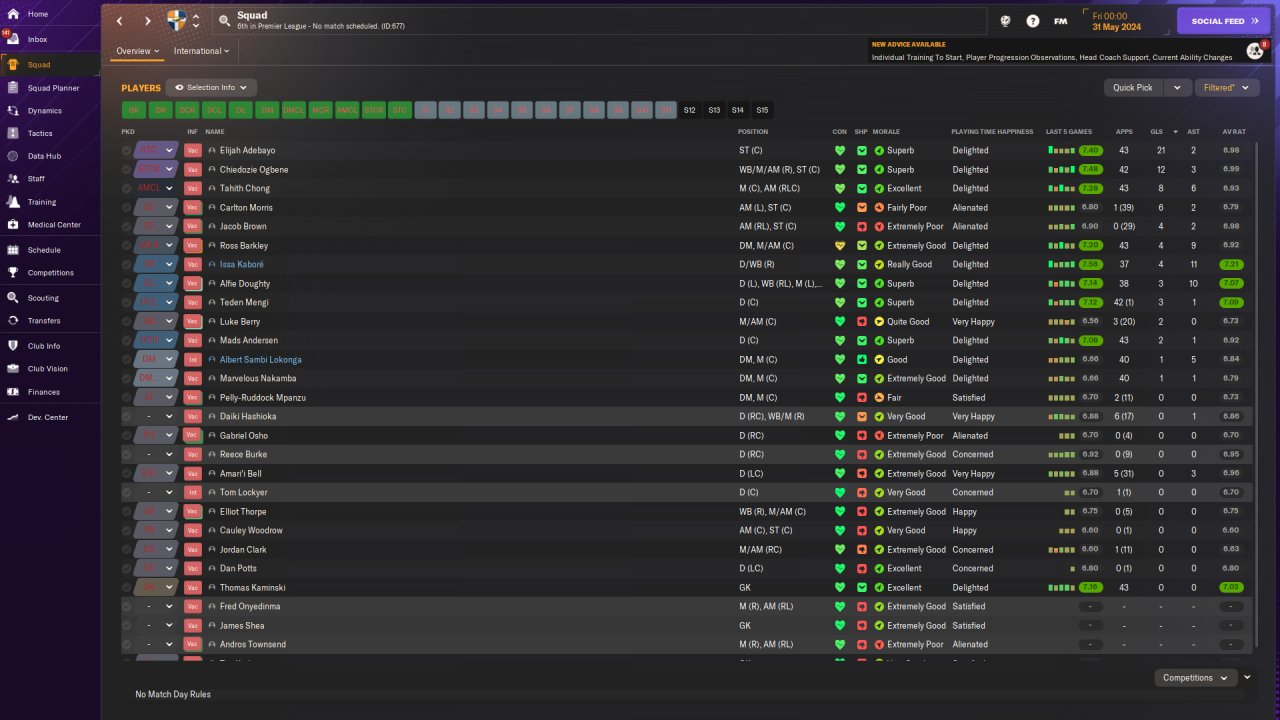The width and height of the screenshot is (1280, 720).
Task: Open the Training sidebar icon
Action: 12,202
